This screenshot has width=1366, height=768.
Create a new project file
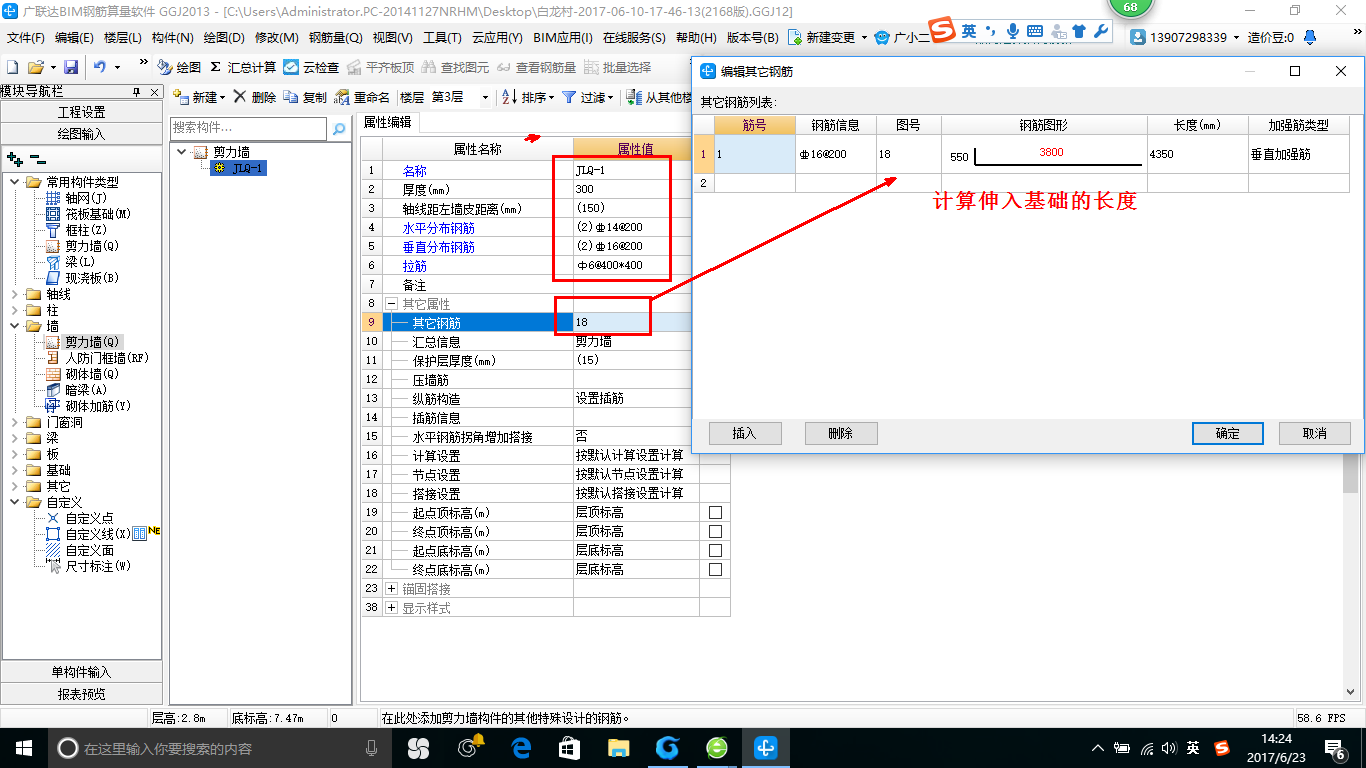pyautogui.click(x=12, y=67)
